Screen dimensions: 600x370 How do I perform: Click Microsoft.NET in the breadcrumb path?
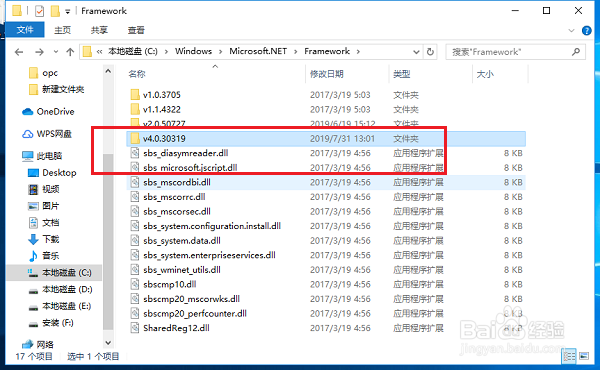[258, 51]
